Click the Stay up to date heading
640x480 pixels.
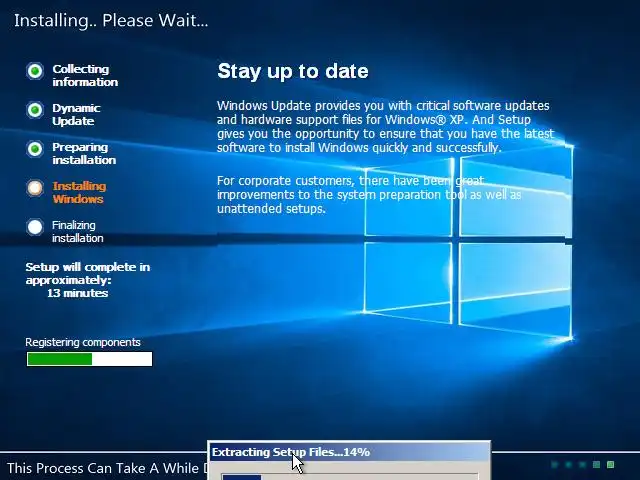point(293,71)
